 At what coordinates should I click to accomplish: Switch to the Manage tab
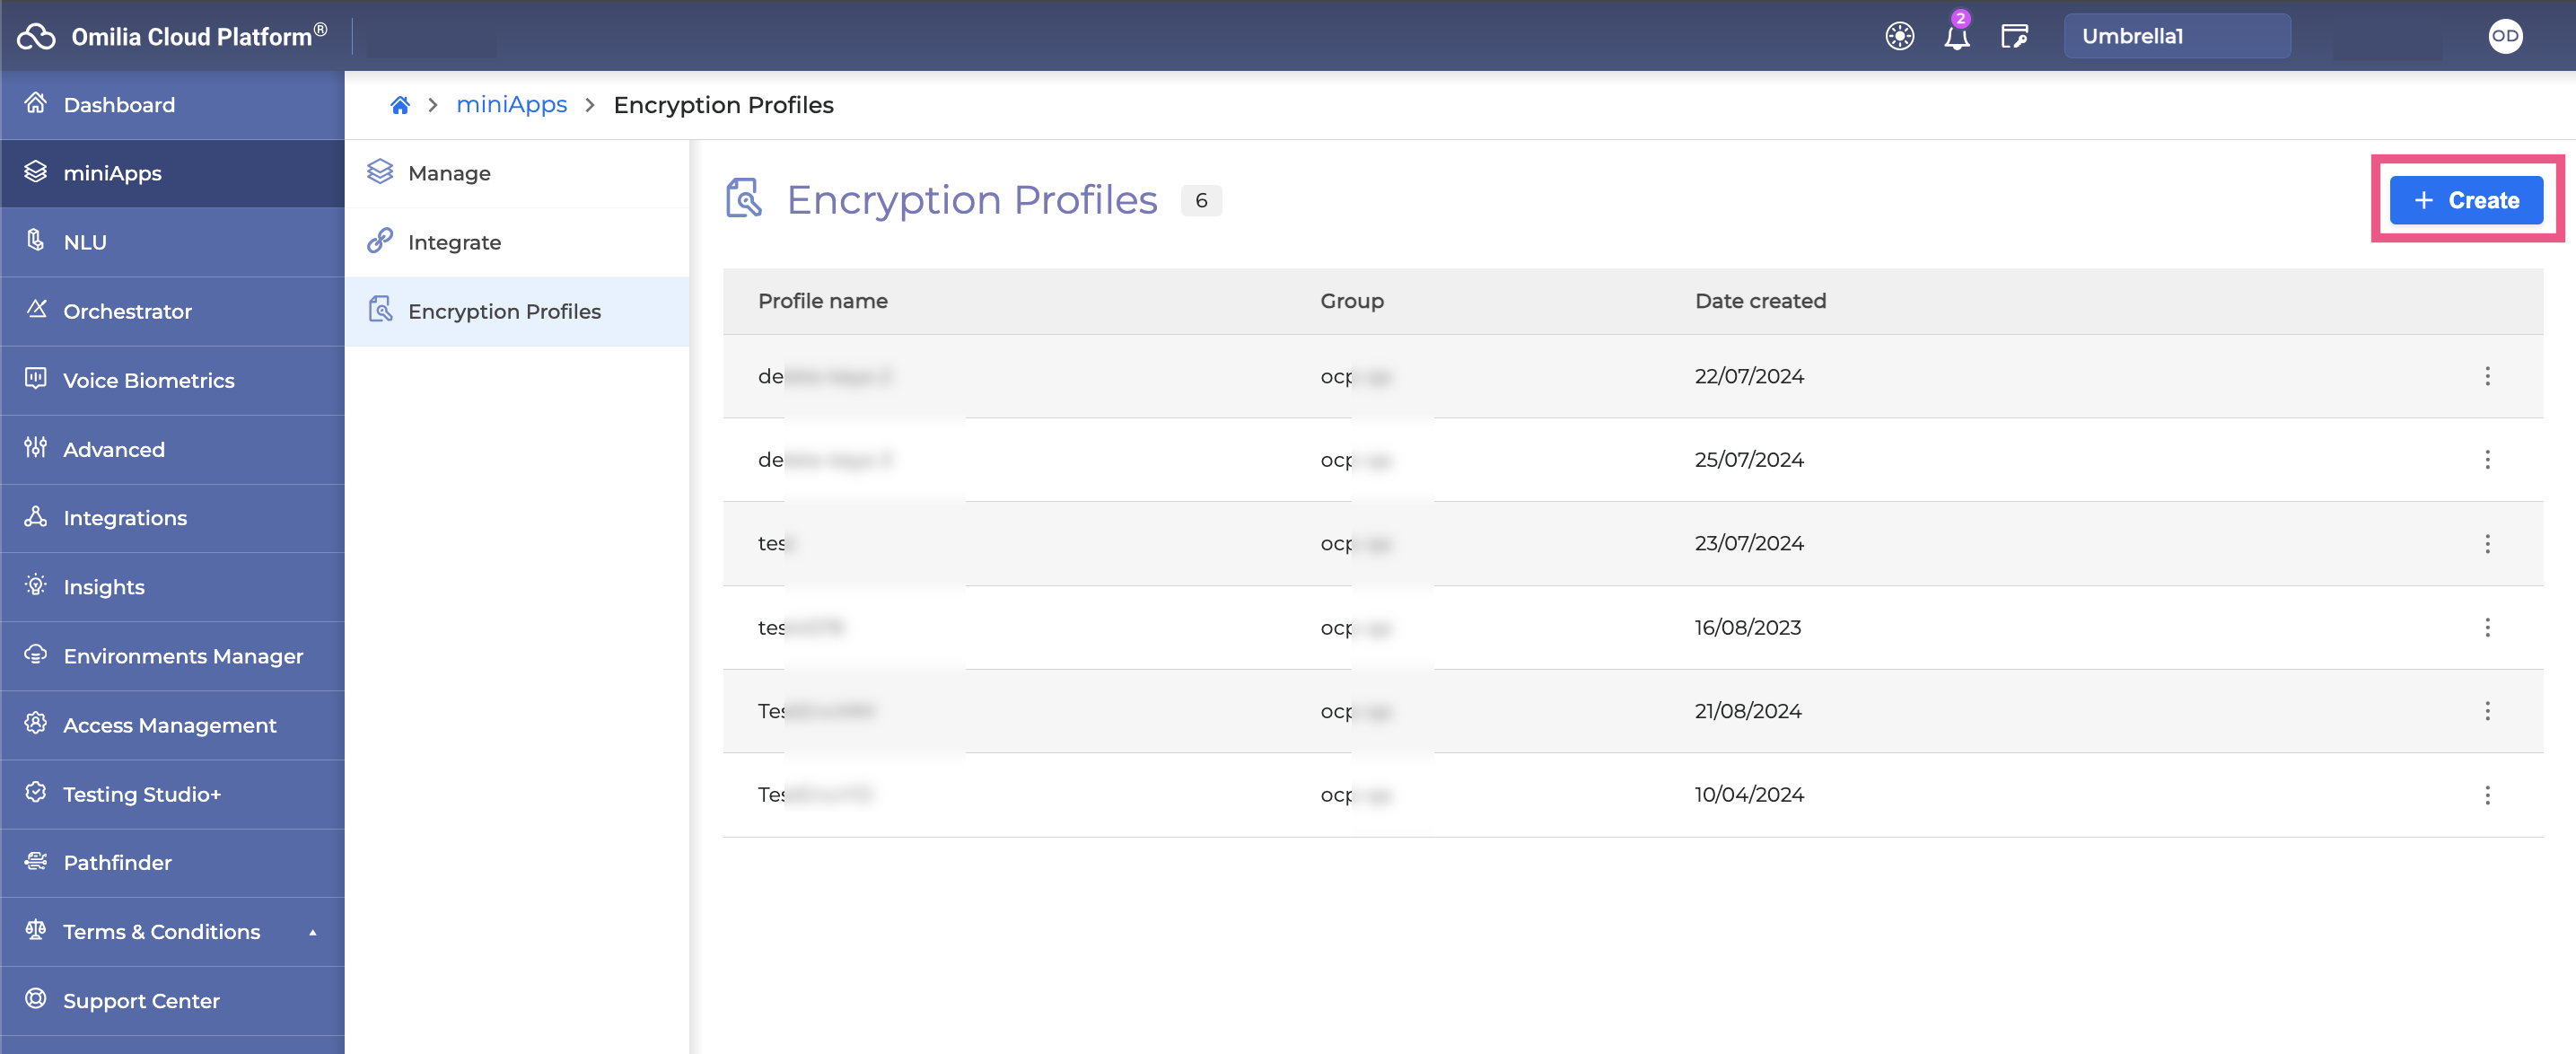448,172
